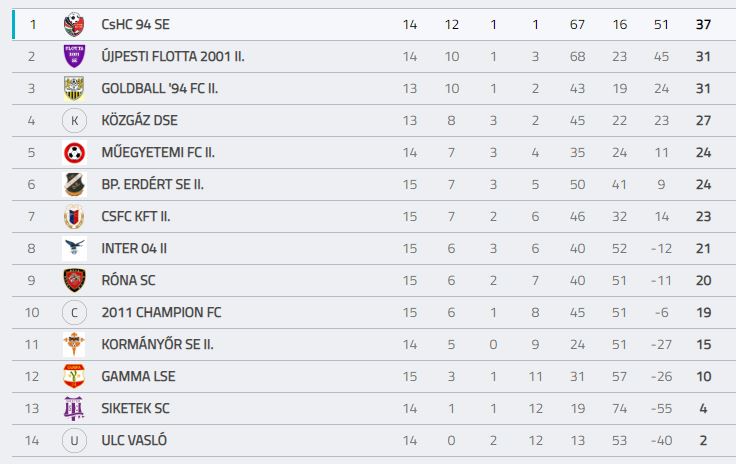Click the first-place row showing 37 points

tap(374, 24)
